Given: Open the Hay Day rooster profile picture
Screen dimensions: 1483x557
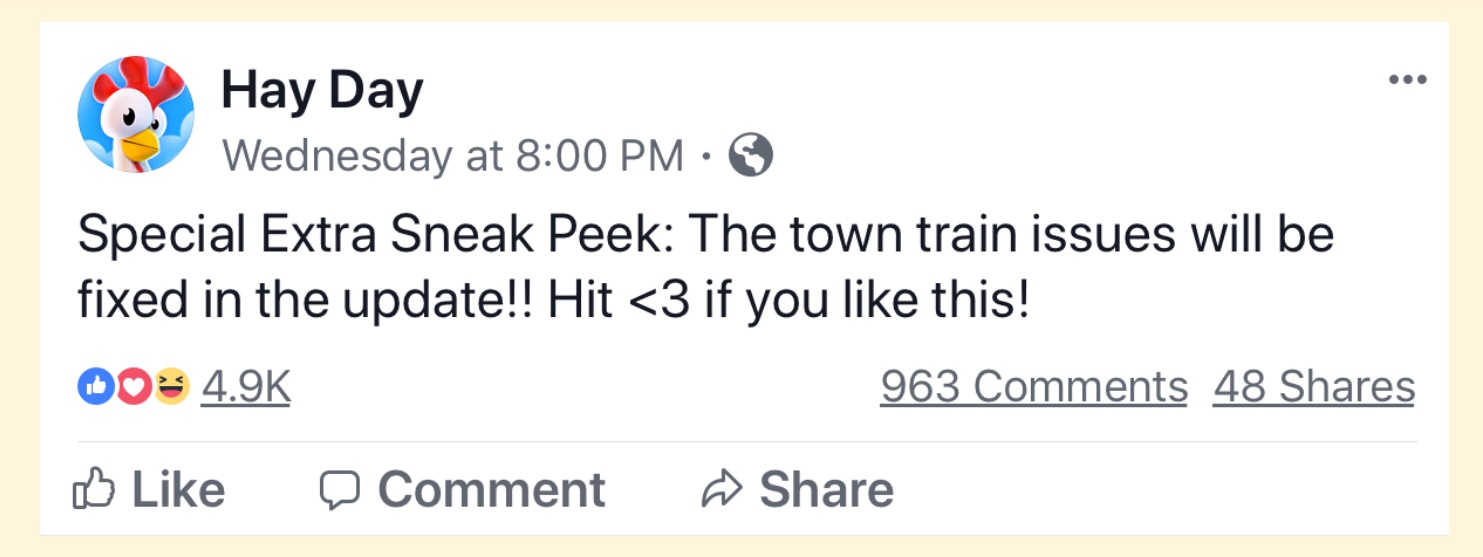Looking at the screenshot, I should [136, 115].
